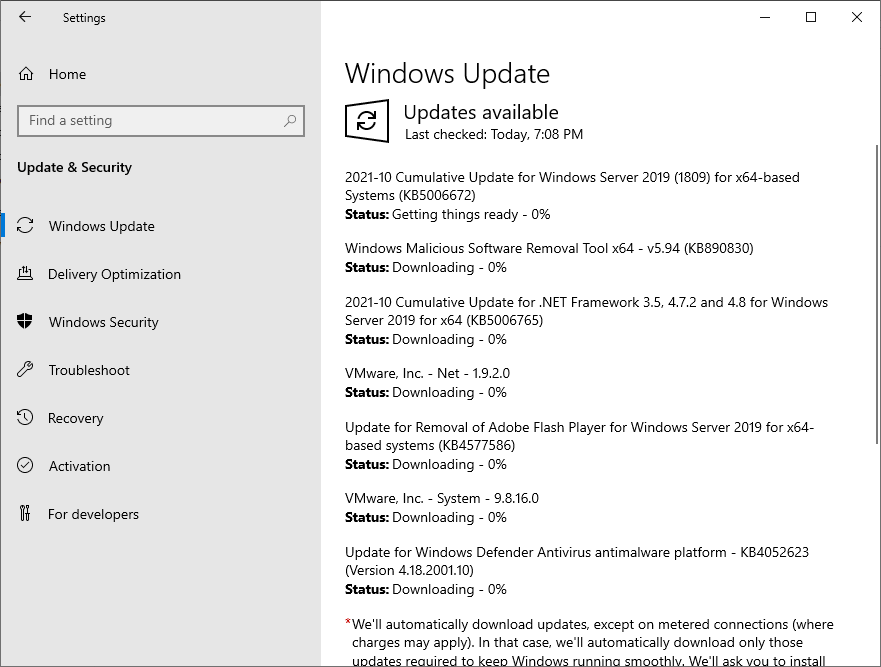This screenshot has width=881, height=667.
Task: Minimize the Settings window
Action: point(765,17)
